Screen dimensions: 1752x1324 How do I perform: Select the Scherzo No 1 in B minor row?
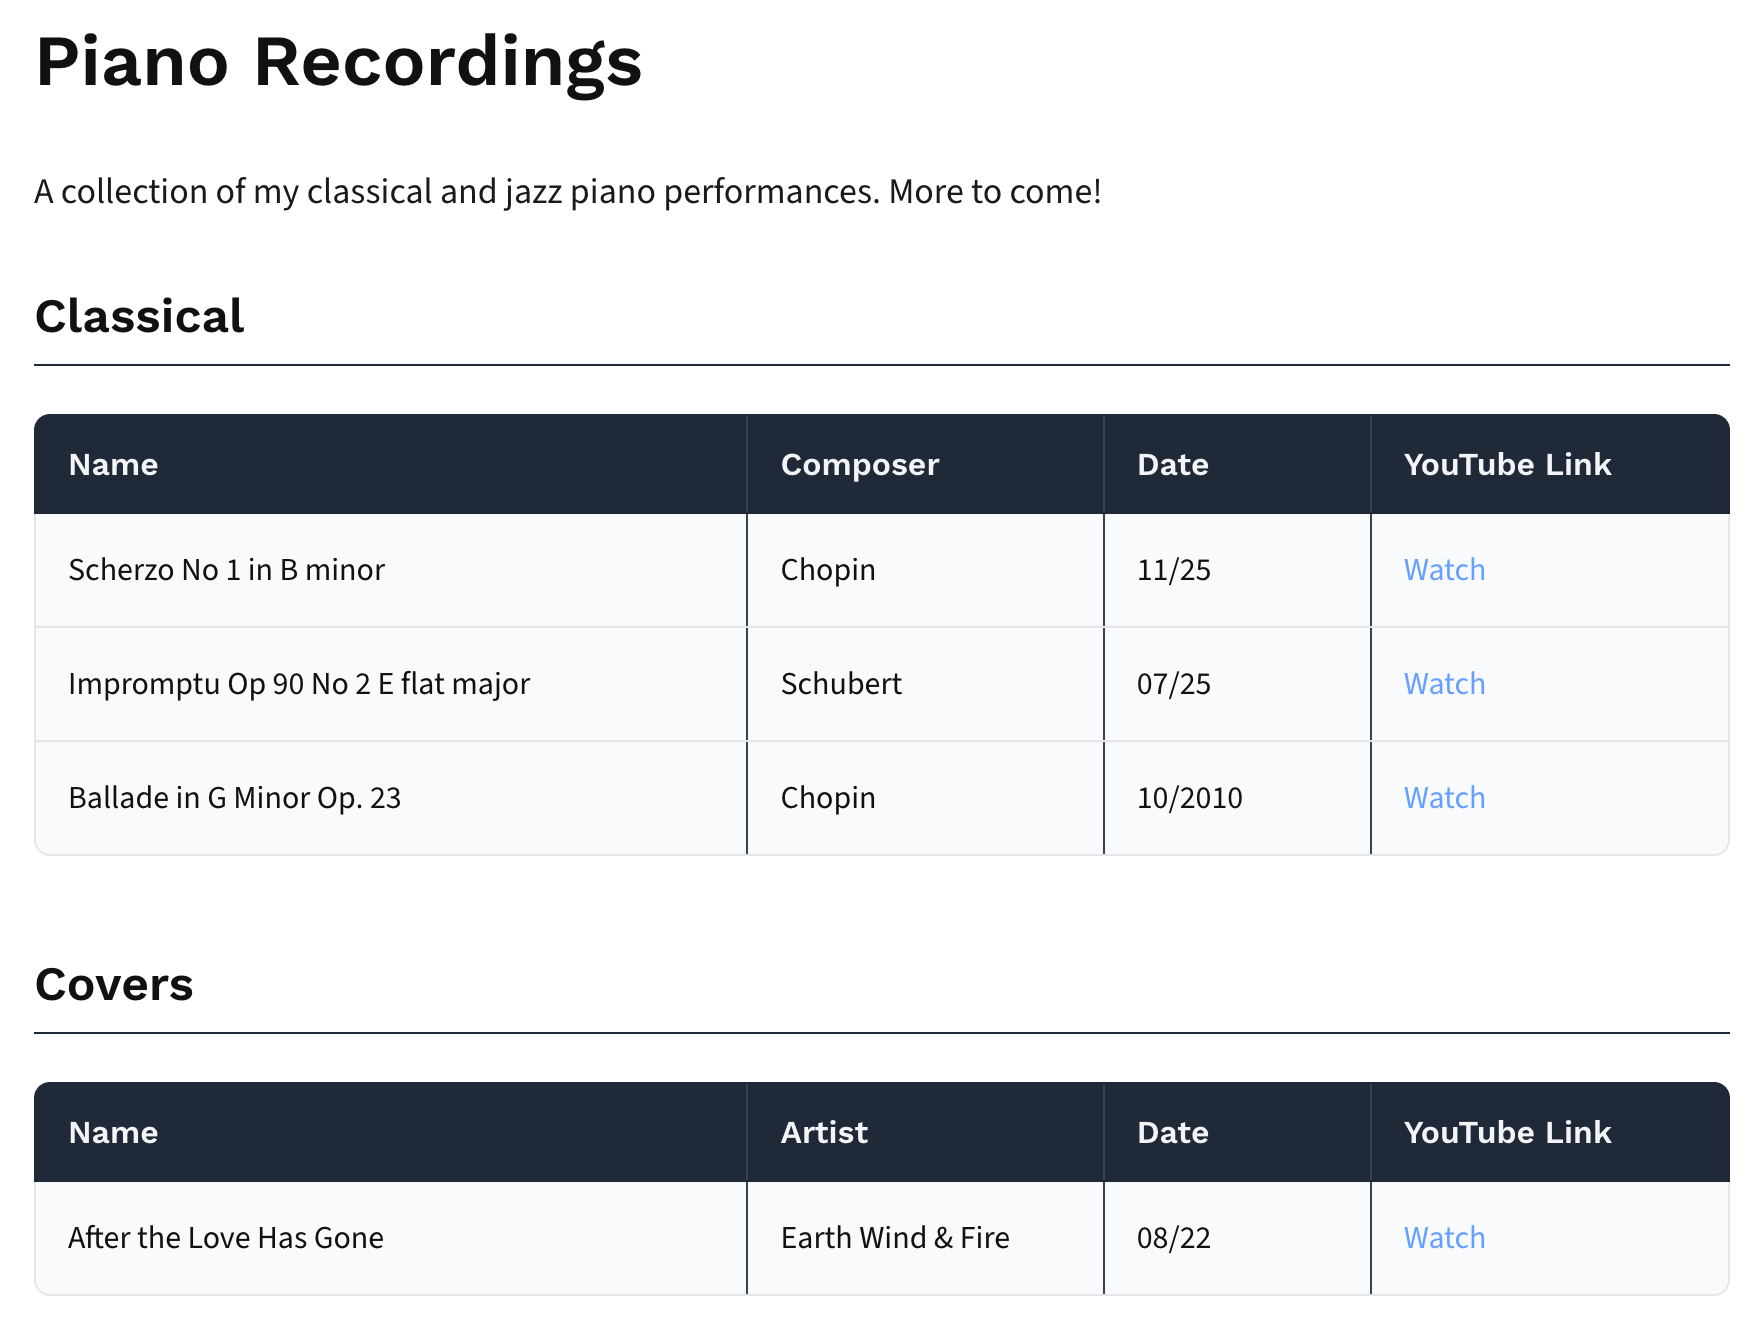coord(226,570)
